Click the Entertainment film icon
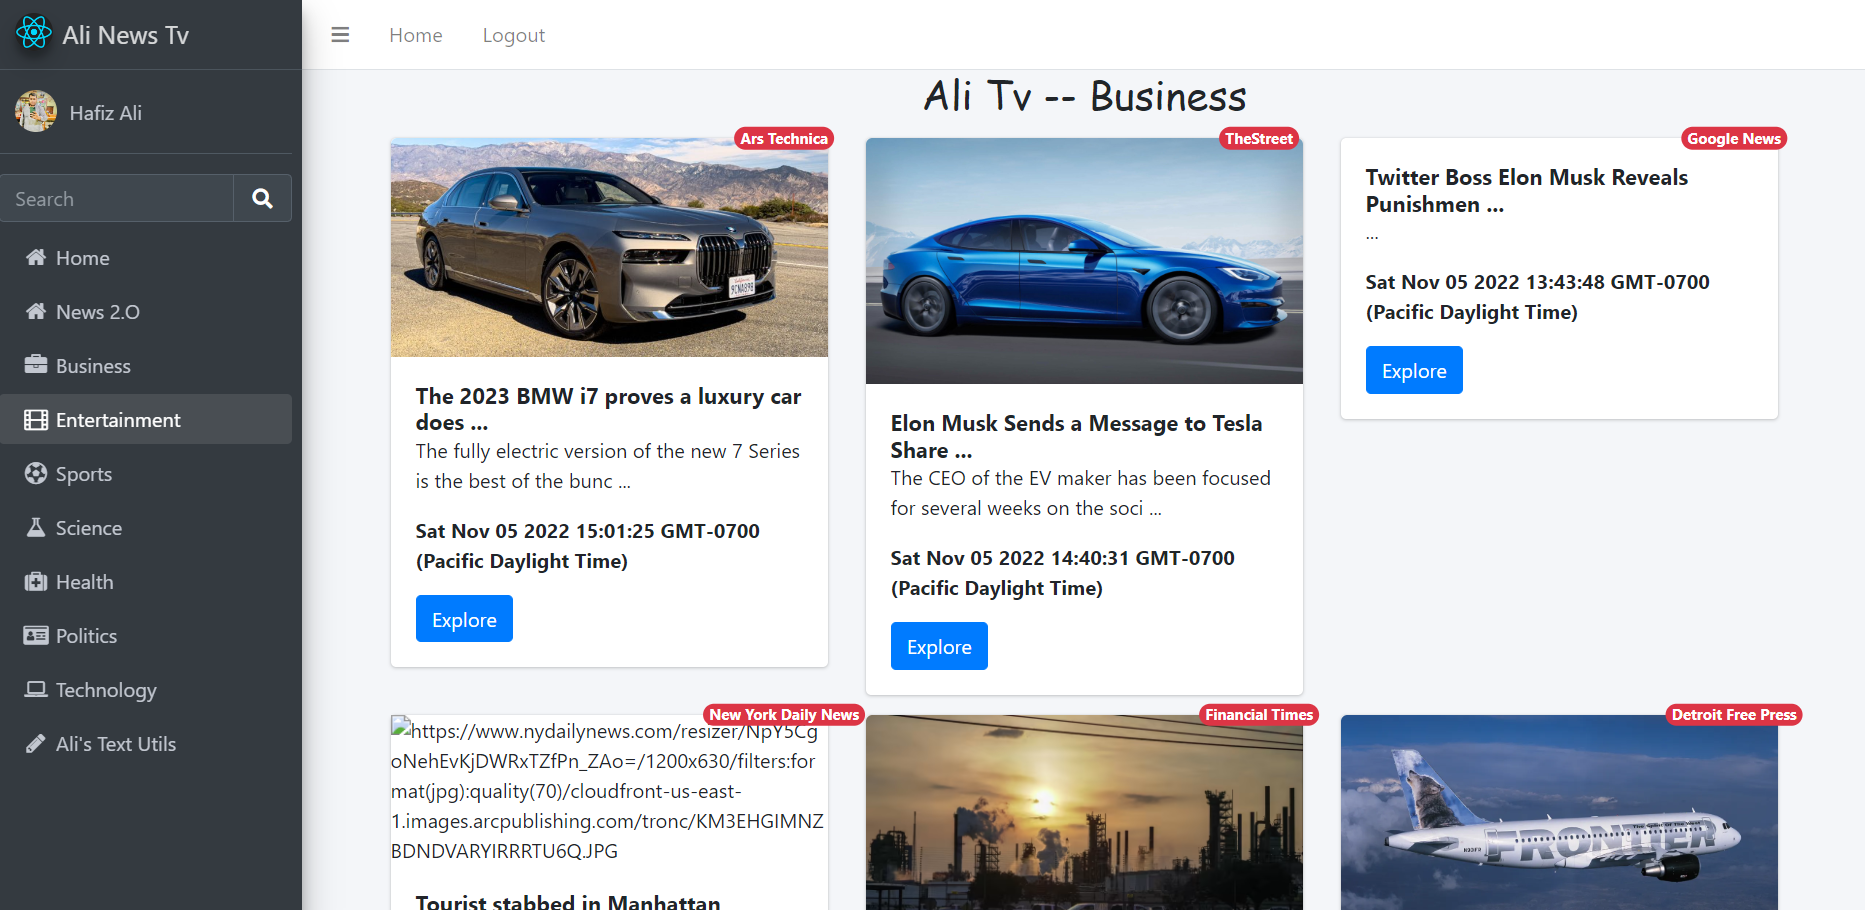Image resolution: width=1865 pixels, height=910 pixels. 36,420
